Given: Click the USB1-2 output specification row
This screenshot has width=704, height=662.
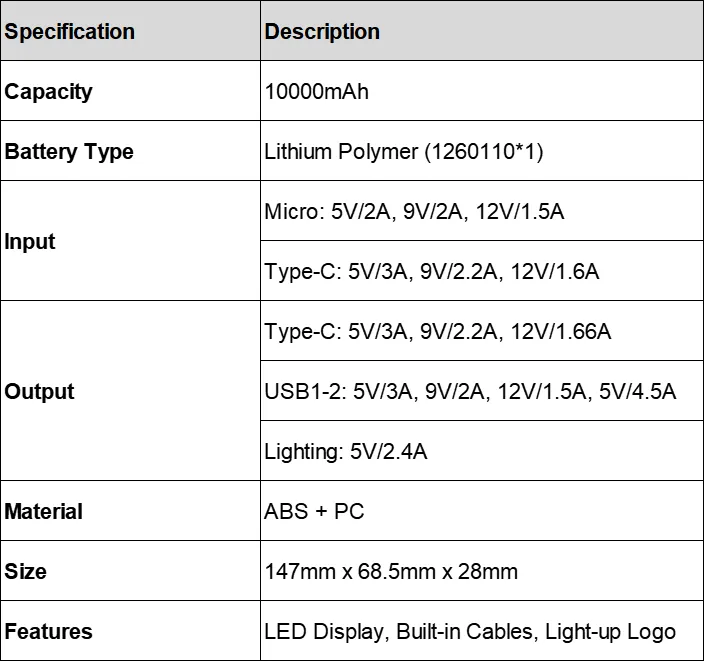Looking at the screenshot, I should [470, 392].
